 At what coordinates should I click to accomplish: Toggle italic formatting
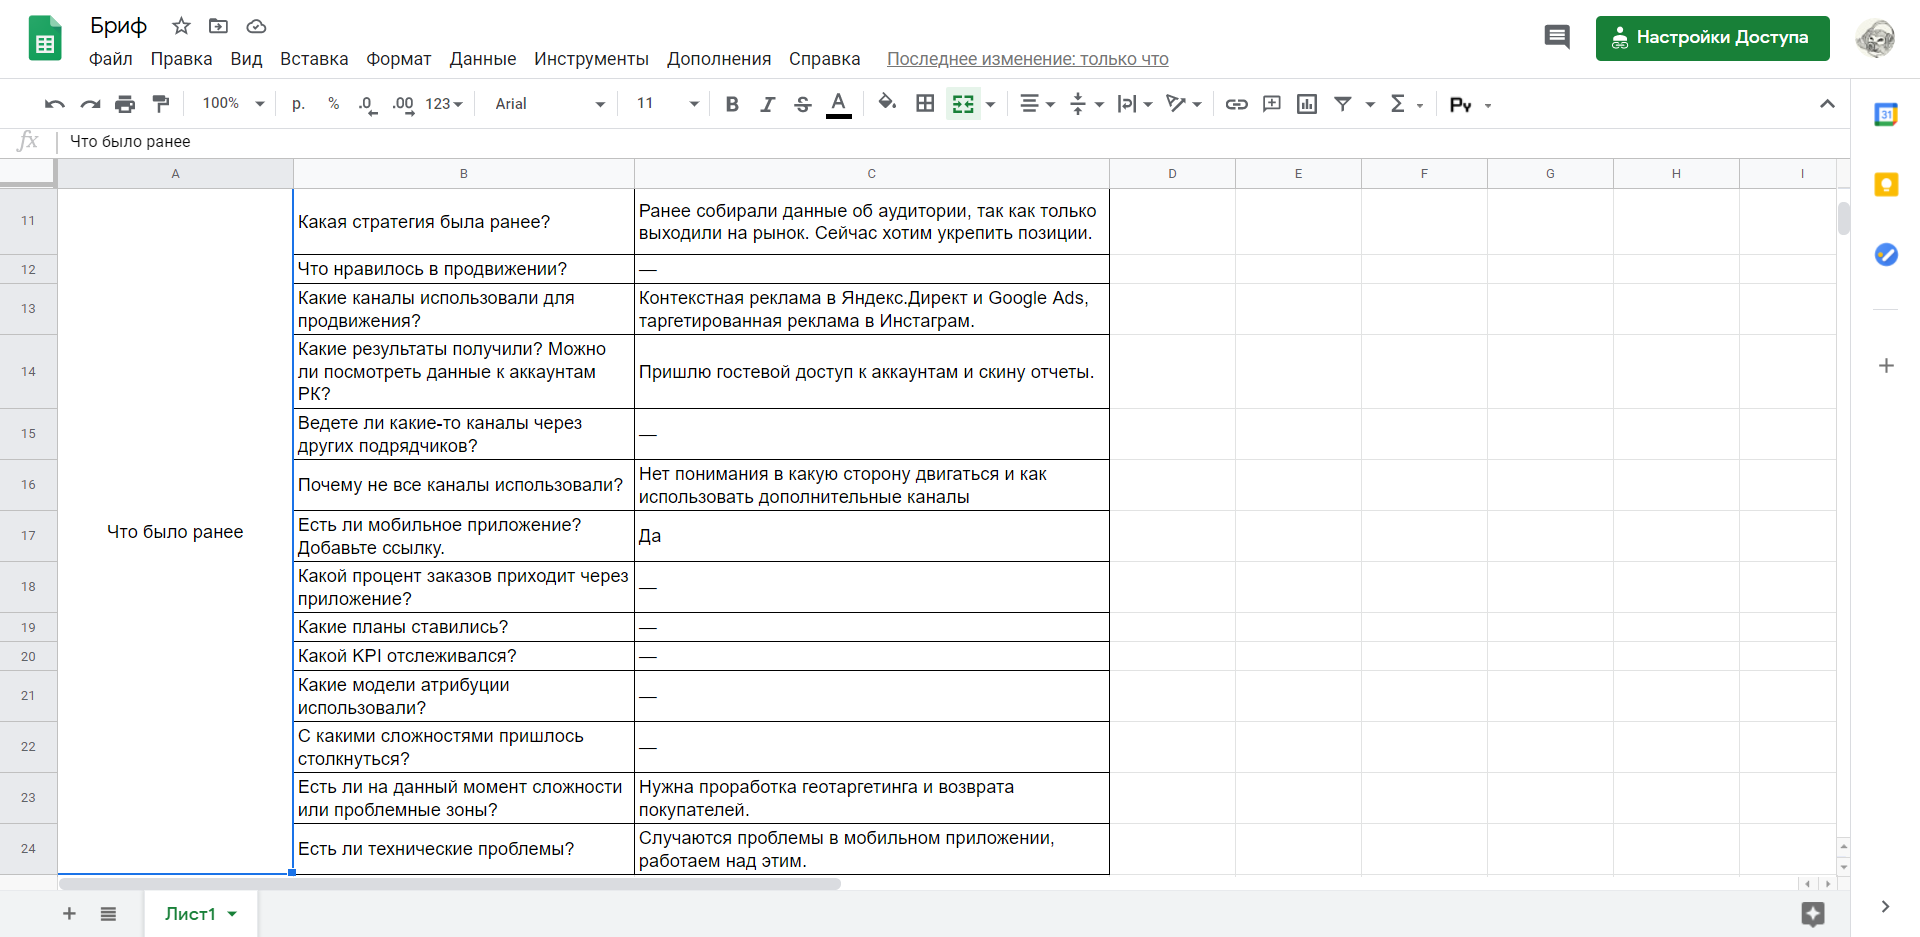point(767,104)
